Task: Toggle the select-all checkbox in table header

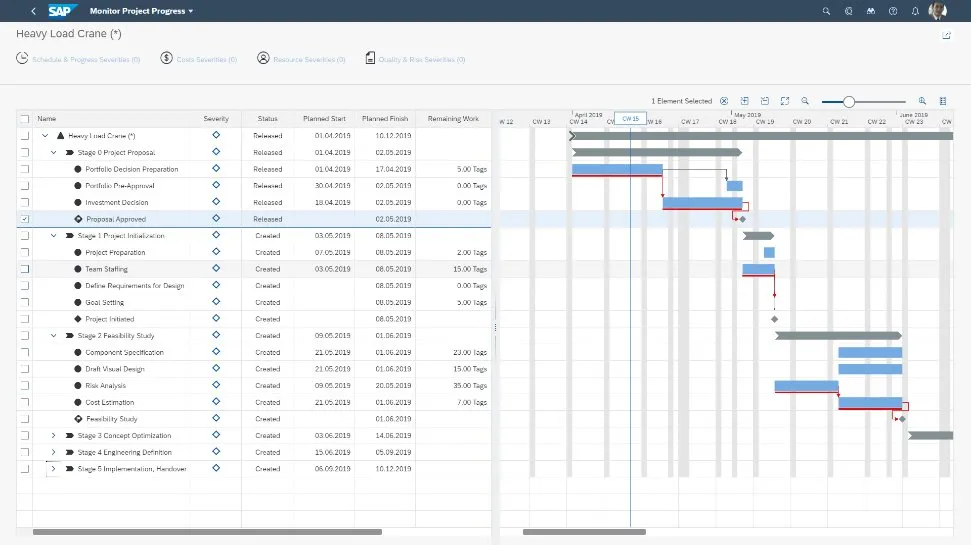Action: click(x=25, y=119)
